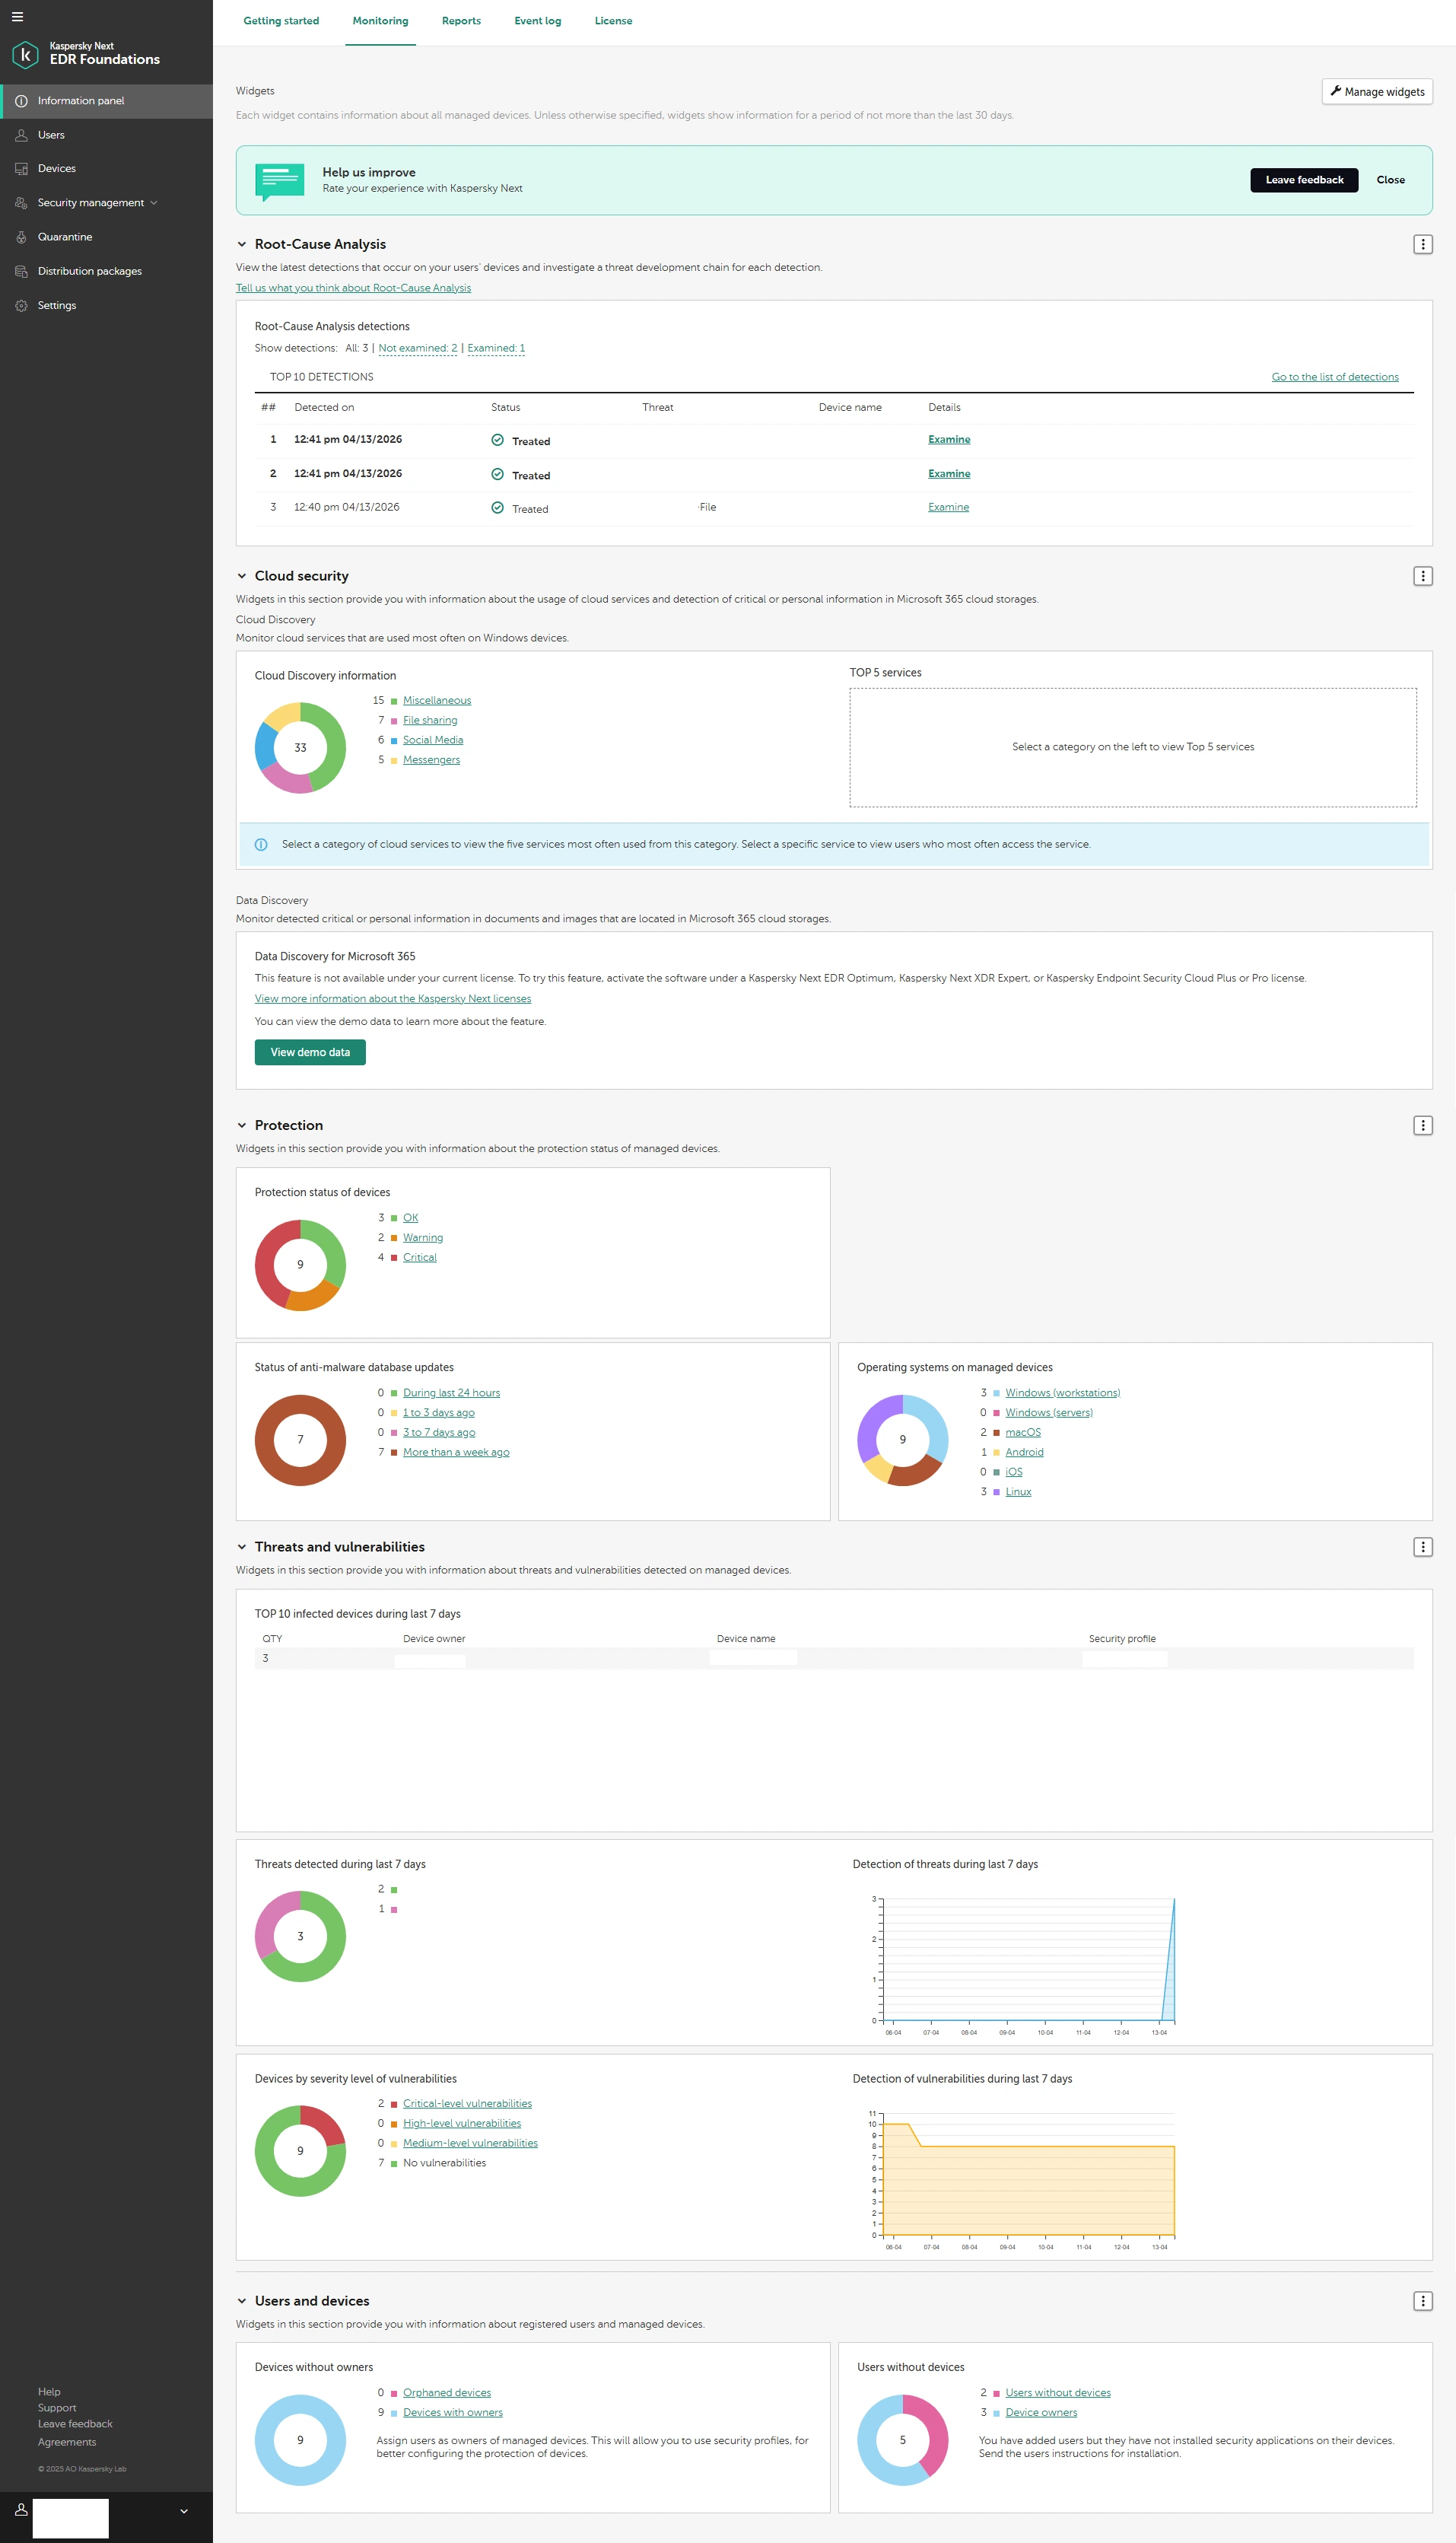
Task: Click the Critical protection status link
Action: [420, 1257]
